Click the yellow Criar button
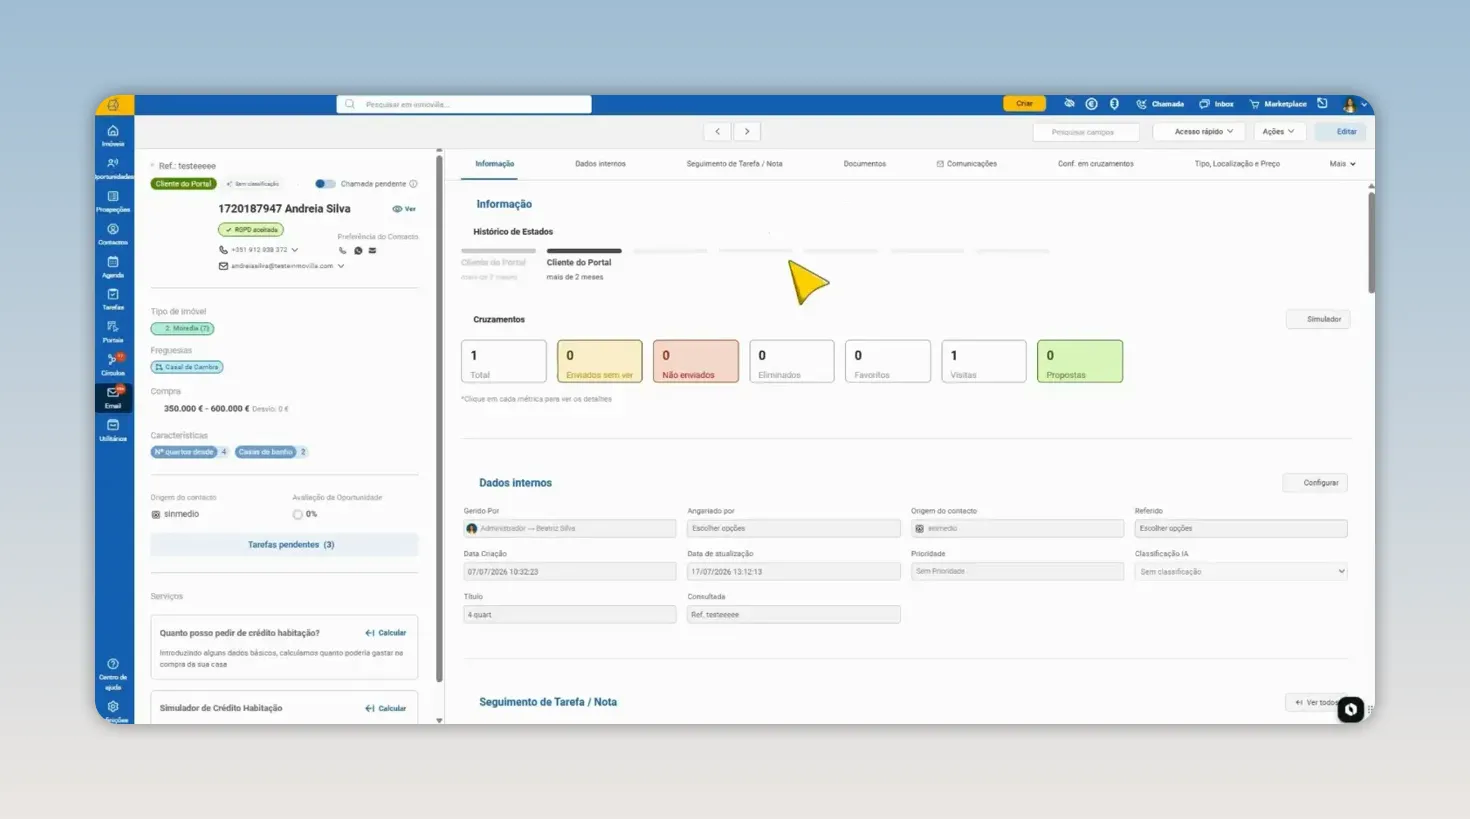The height and width of the screenshot is (819, 1470). pos(1024,104)
